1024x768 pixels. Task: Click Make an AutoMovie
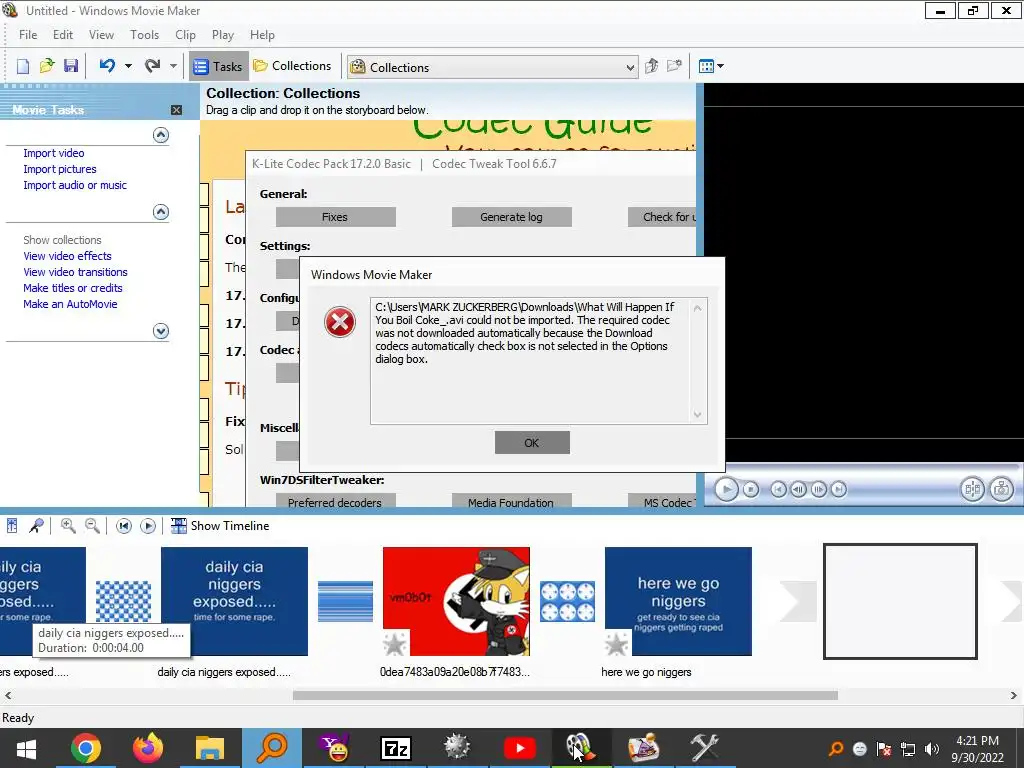coord(71,304)
